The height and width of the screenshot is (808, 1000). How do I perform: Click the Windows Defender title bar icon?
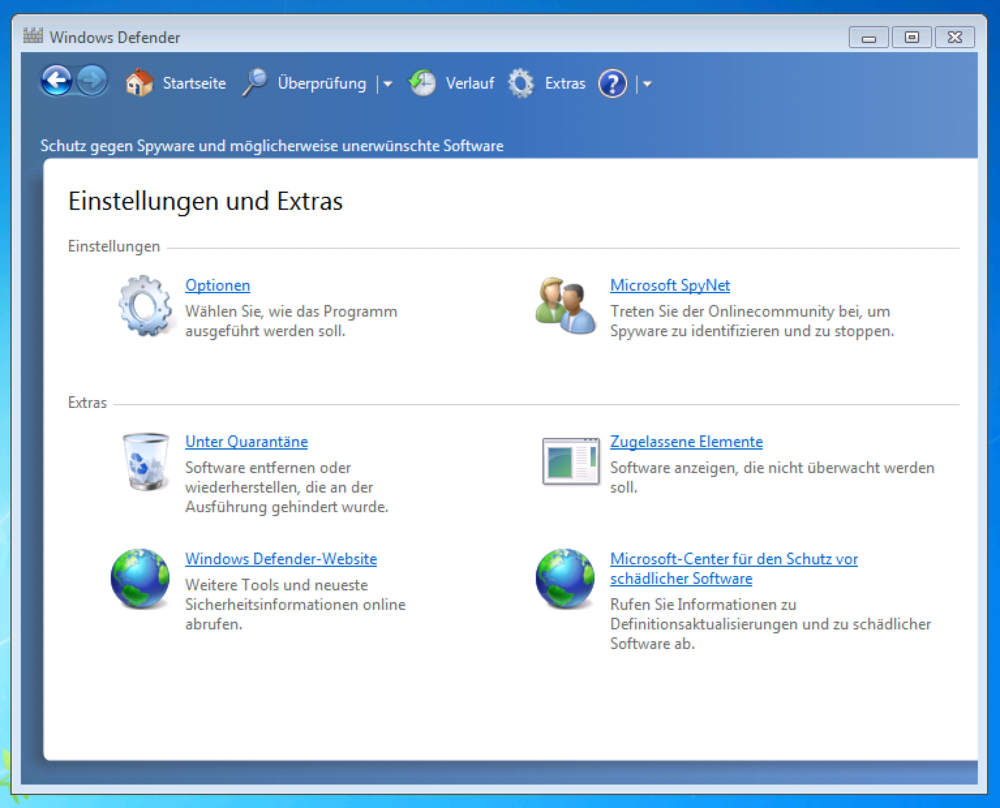(x=32, y=36)
